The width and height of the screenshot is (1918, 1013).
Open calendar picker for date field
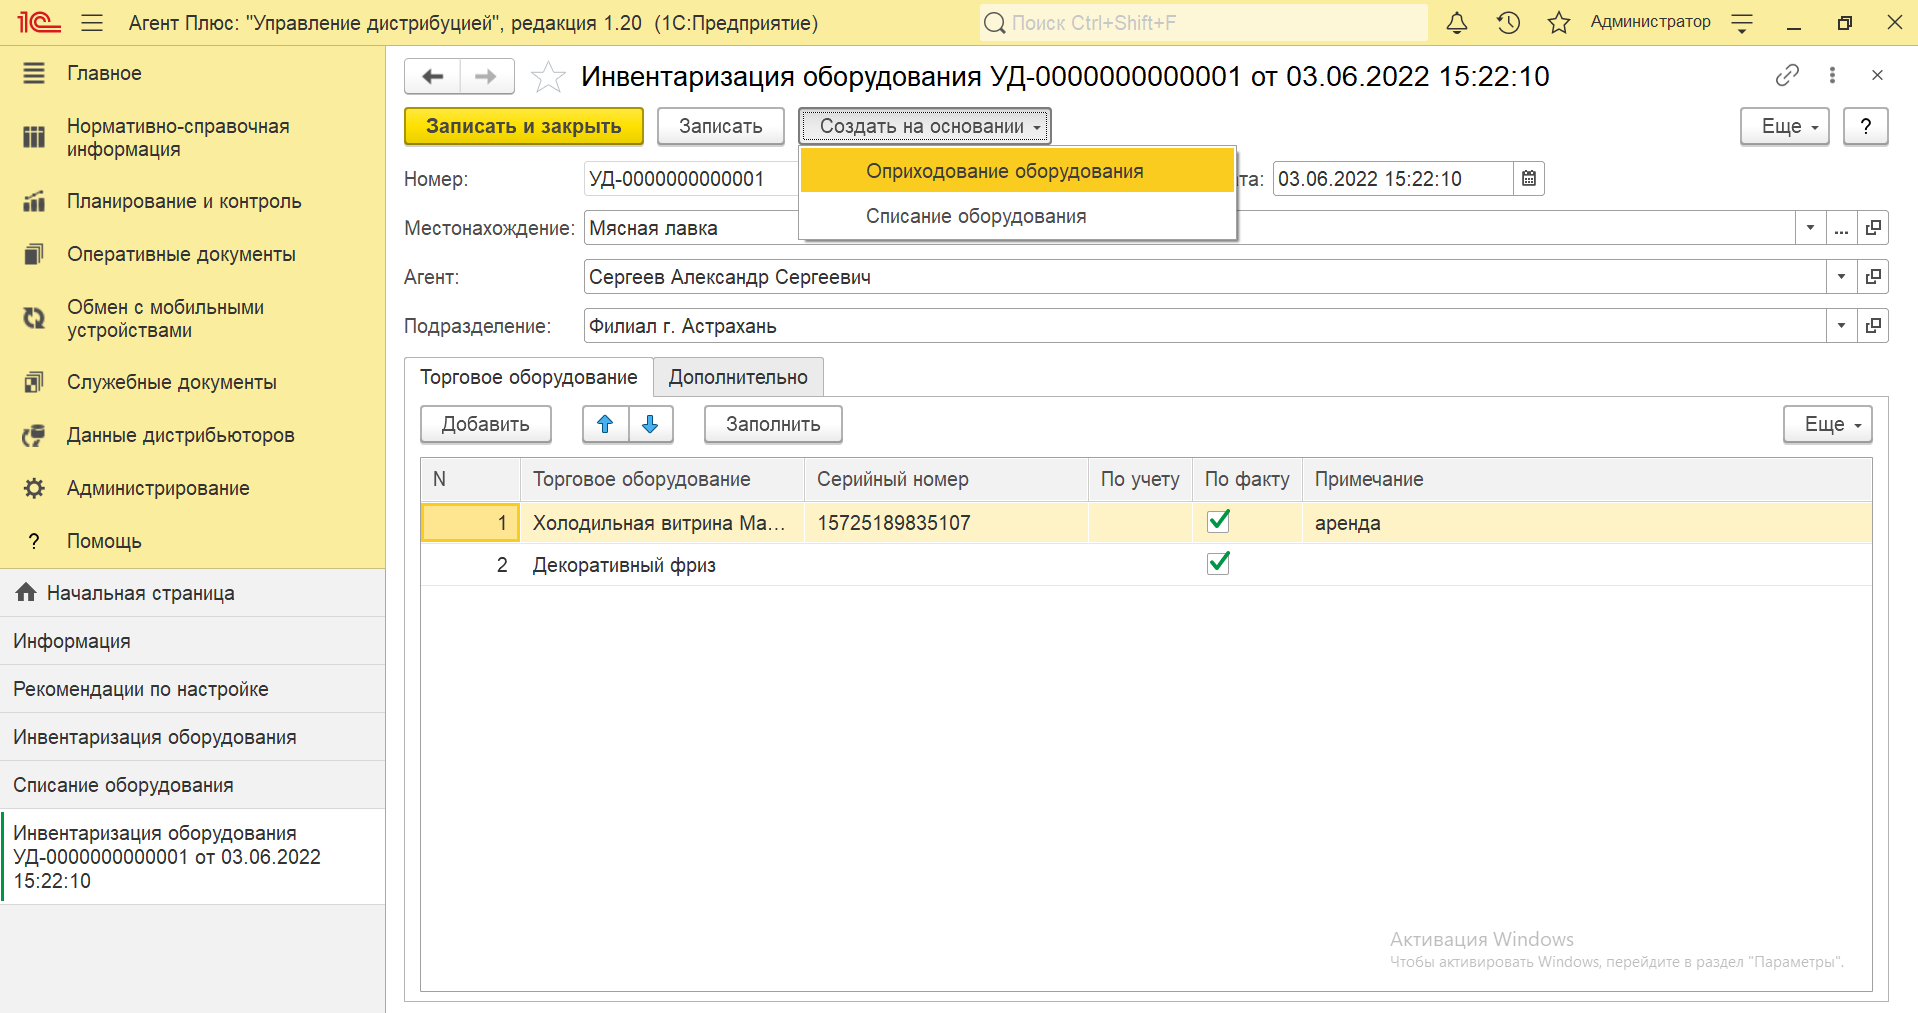[x=1528, y=179]
